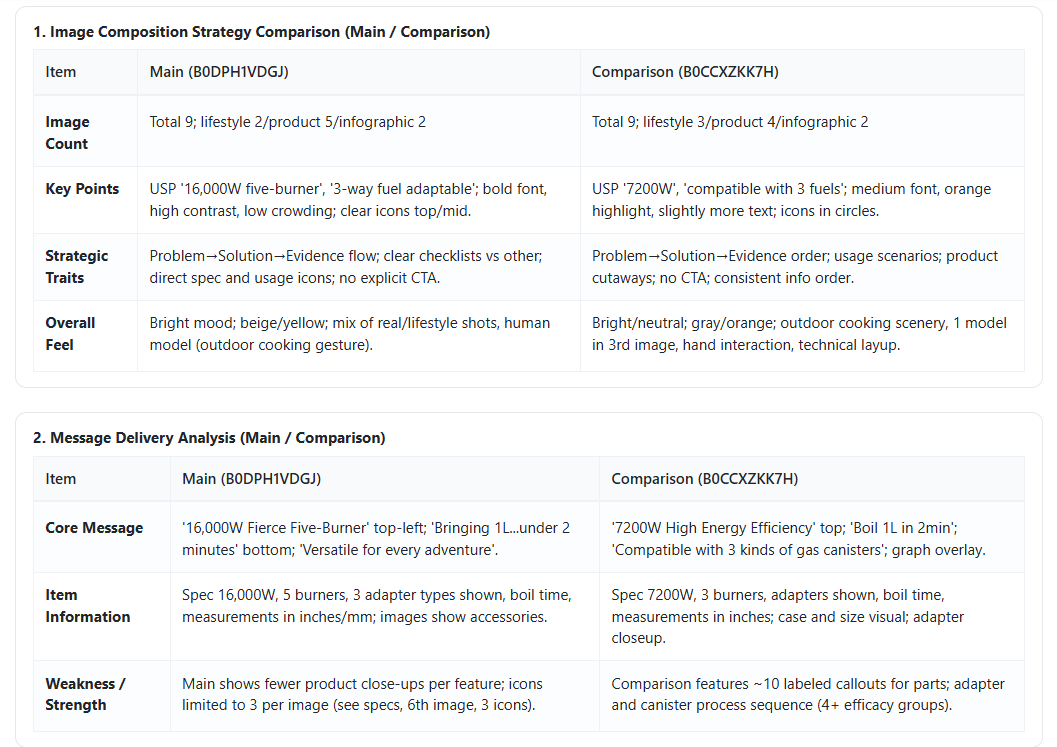1057x747 pixels.
Task: Select the cell about '~10 labeled callouts for parts'
Action: click(x=808, y=695)
